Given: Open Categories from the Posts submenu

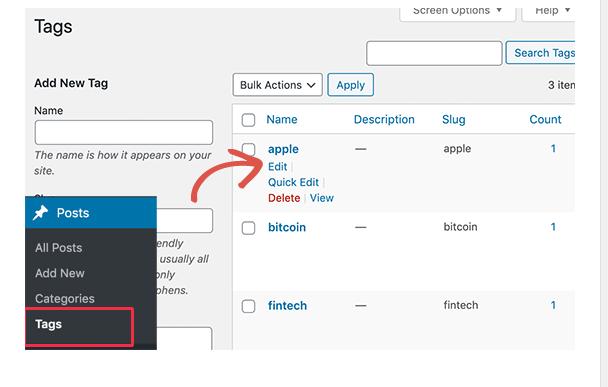Looking at the screenshot, I should point(65,299).
